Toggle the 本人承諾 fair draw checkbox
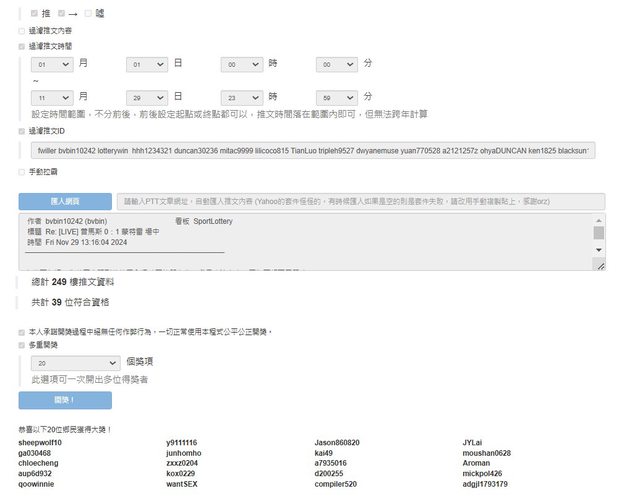 22,332
